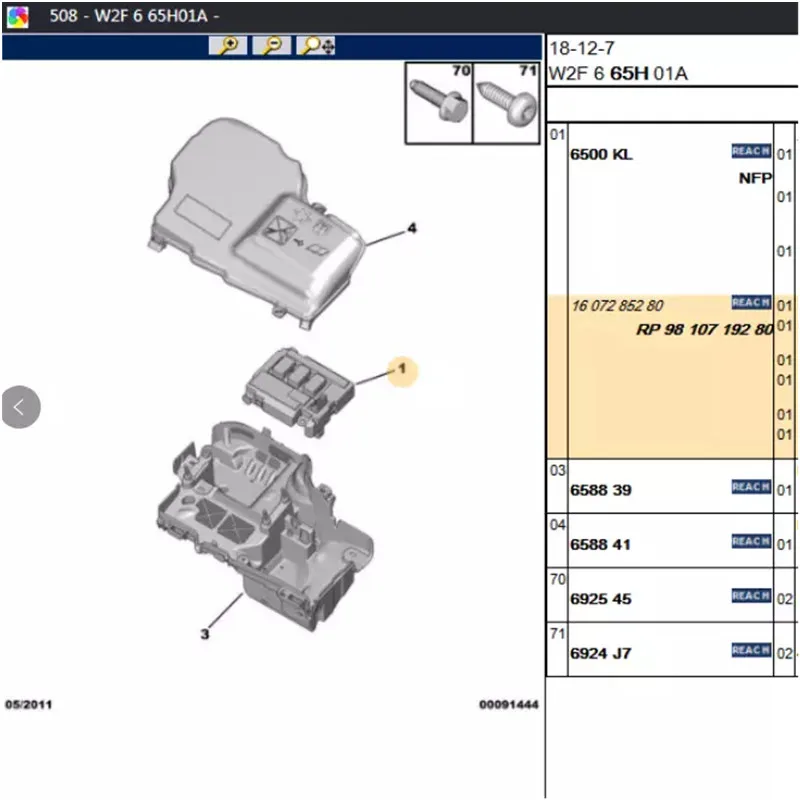The width and height of the screenshot is (800, 800).
Task: Click callout number 3 on the diagram
Action: pyautogui.click(x=205, y=634)
